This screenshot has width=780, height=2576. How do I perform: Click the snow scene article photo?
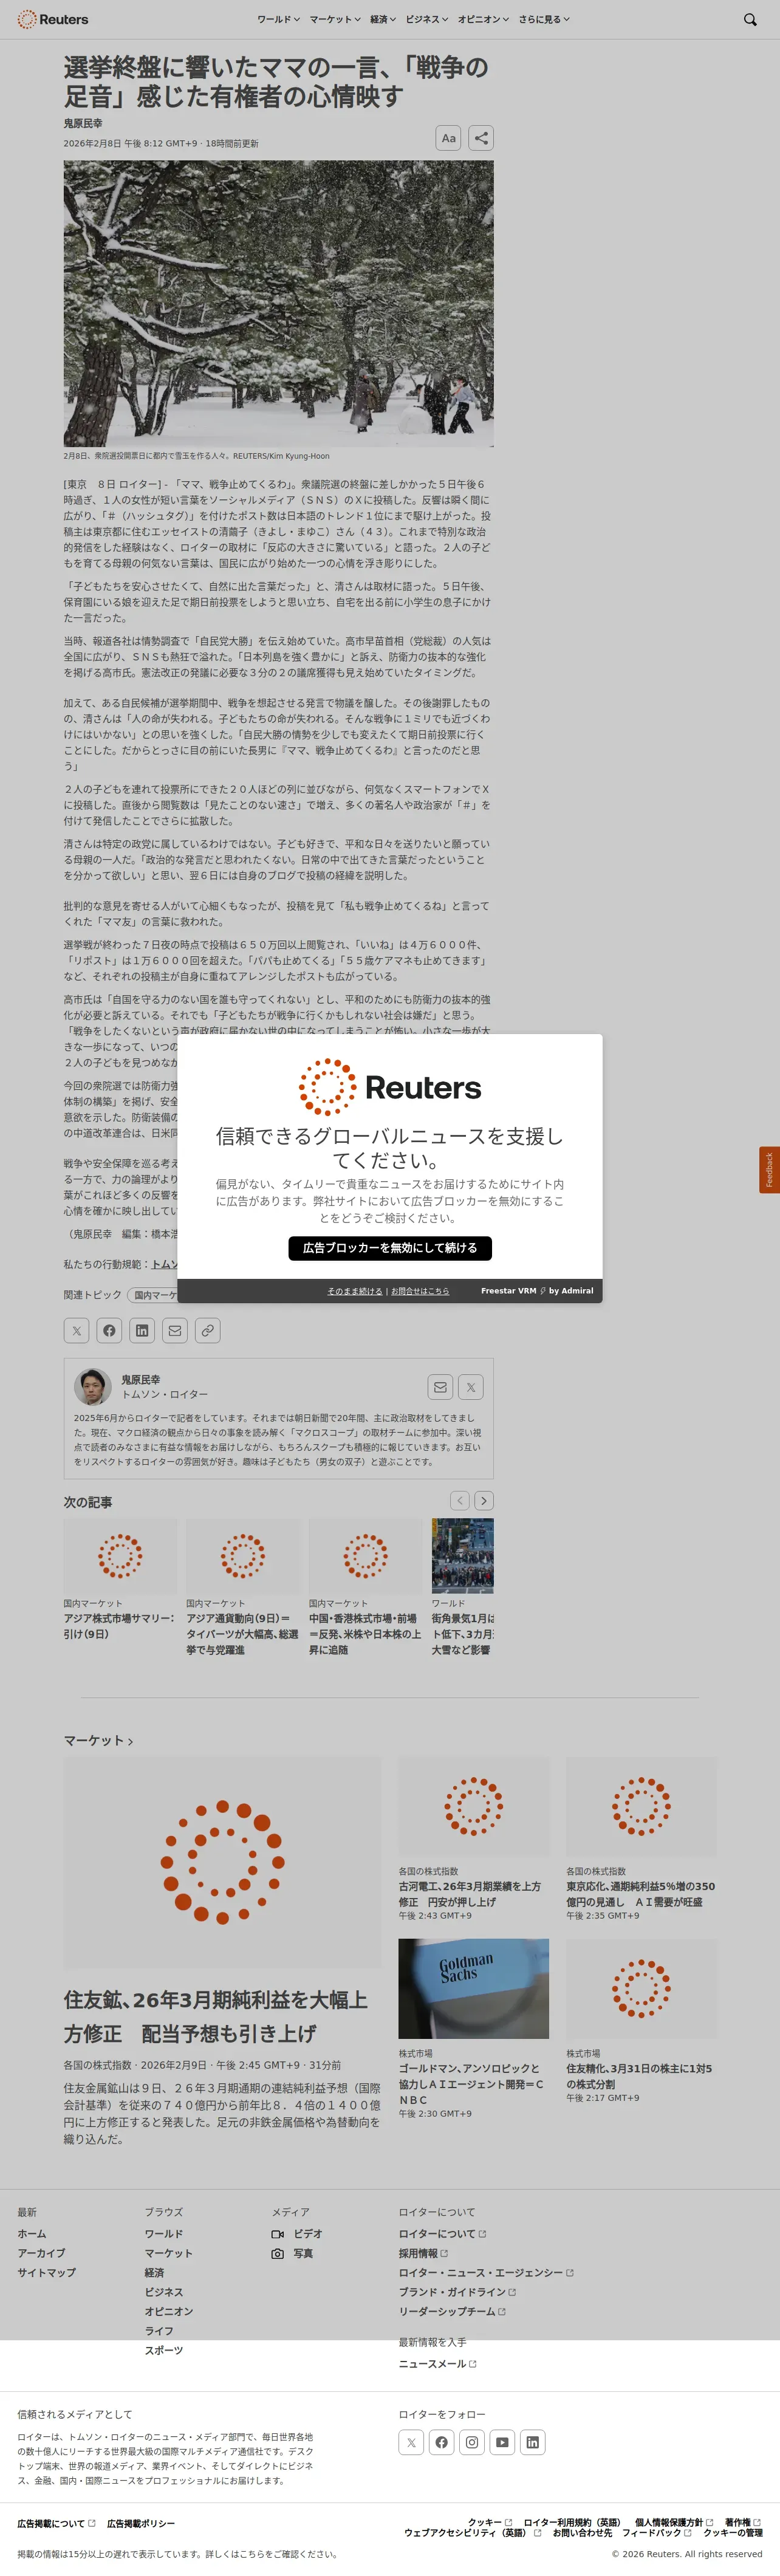(x=278, y=303)
